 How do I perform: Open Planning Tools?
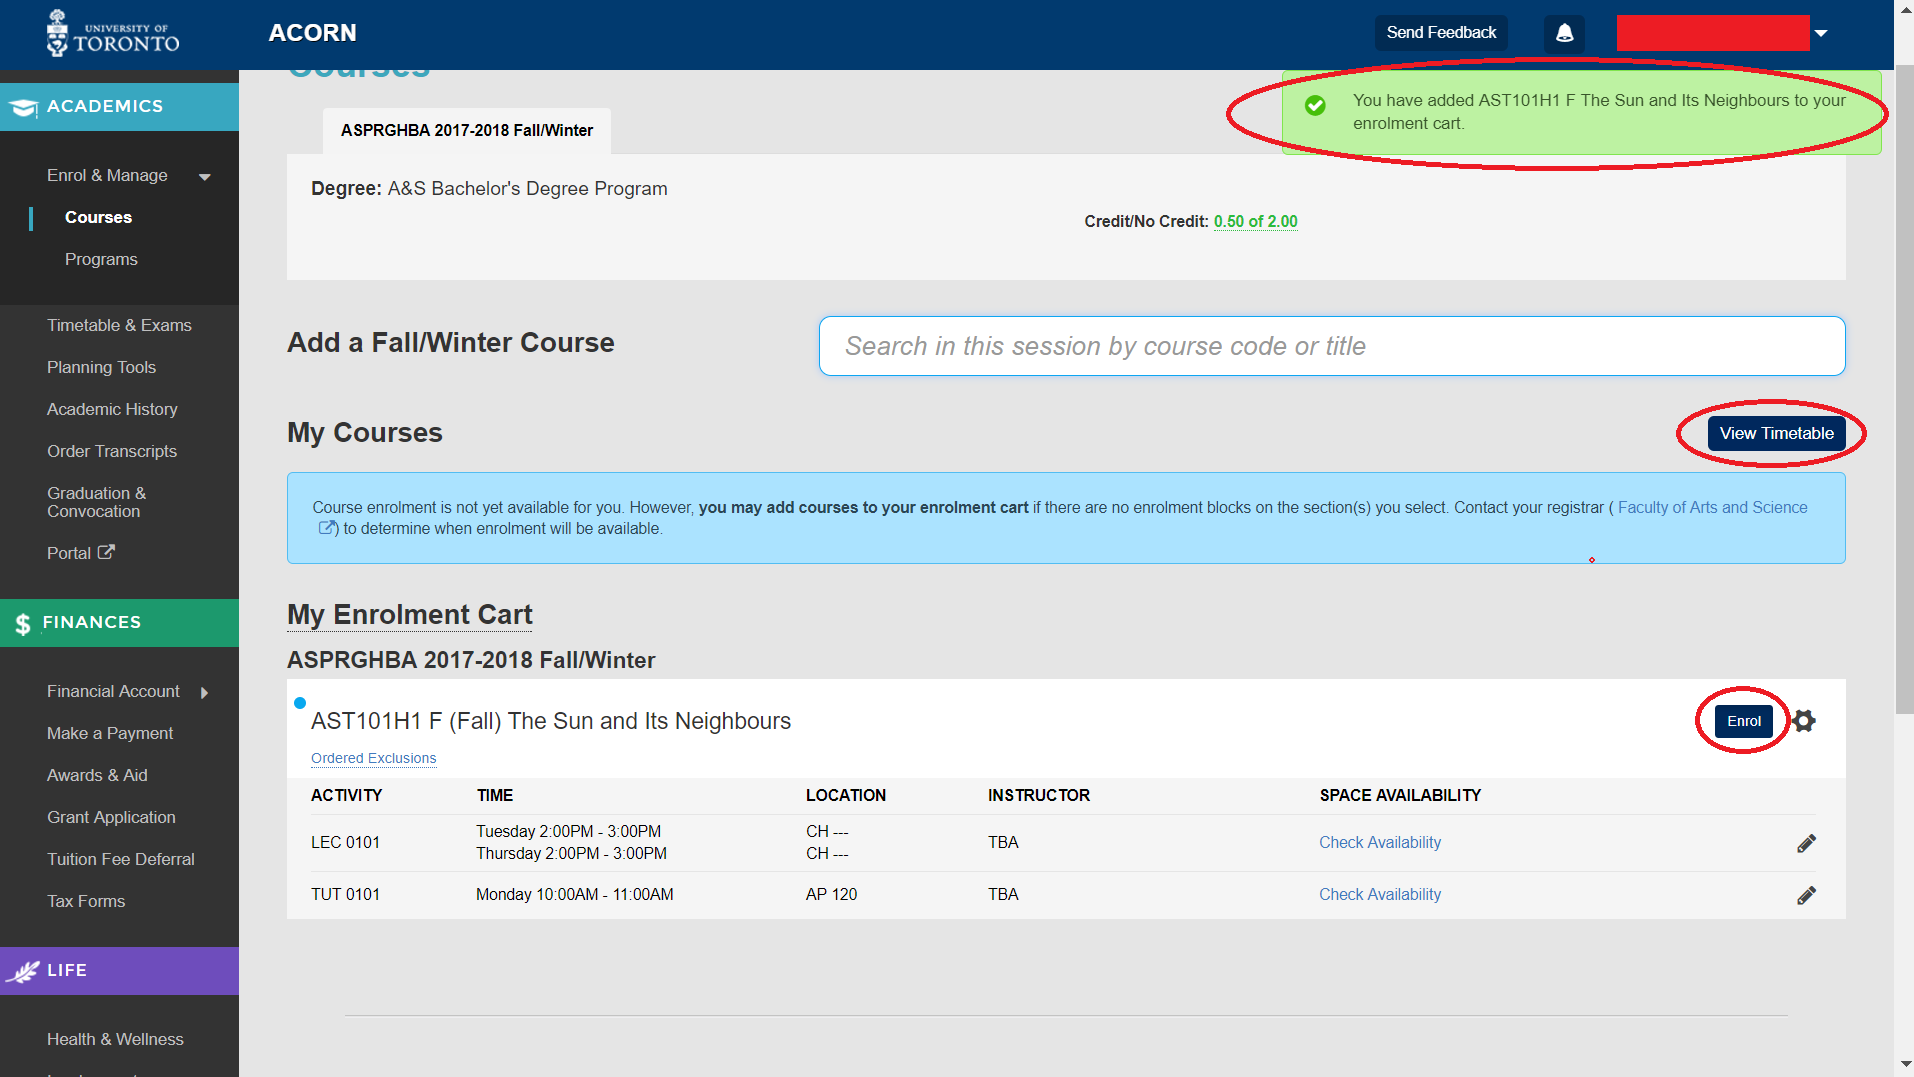pyautogui.click(x=101, y=367)
